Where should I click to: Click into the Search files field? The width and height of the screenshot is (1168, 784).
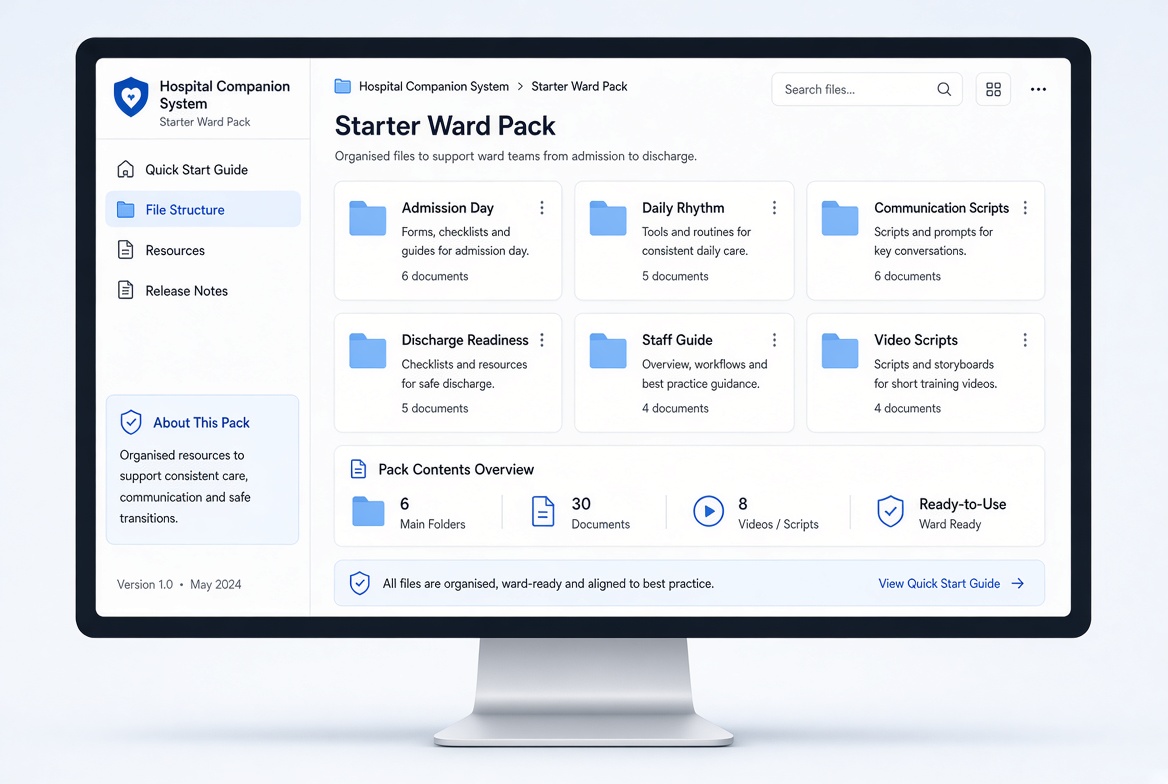(866, 89)
